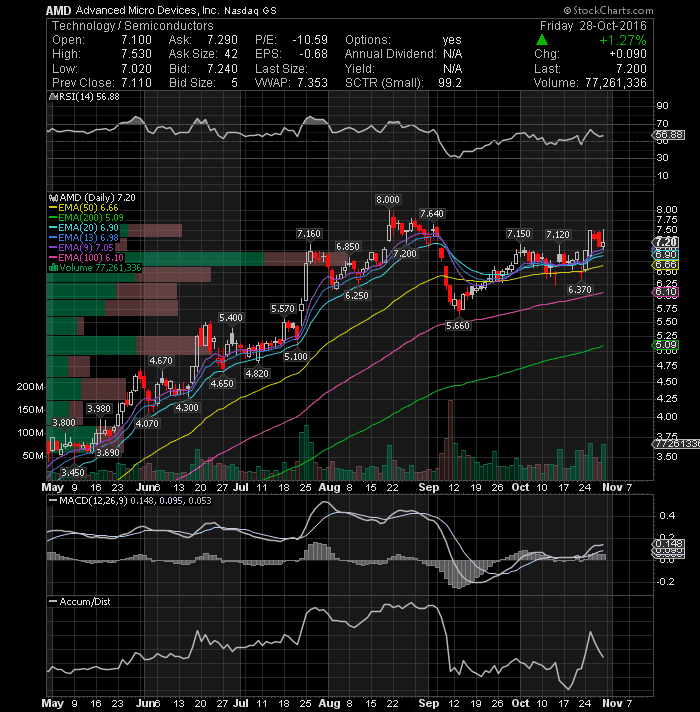Click the EMA(20) 6.90 legend entry
This screenshot has height=712, width=700.
(x=88, y=228)
